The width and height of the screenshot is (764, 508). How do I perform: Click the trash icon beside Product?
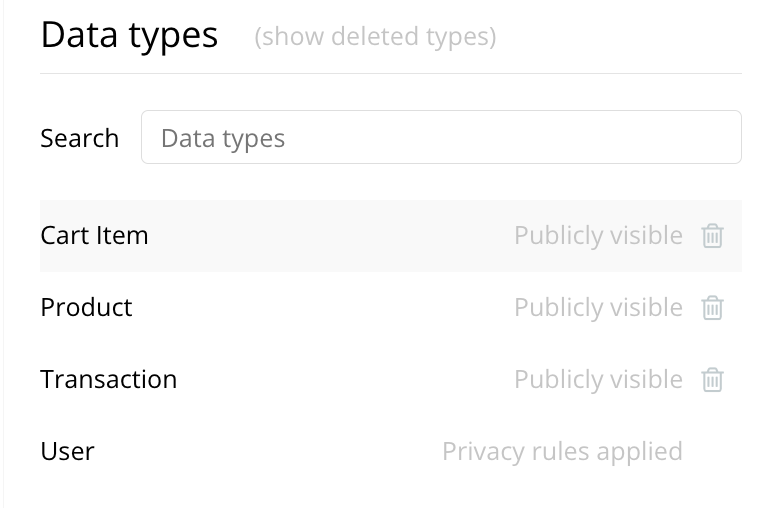[712, 308]
